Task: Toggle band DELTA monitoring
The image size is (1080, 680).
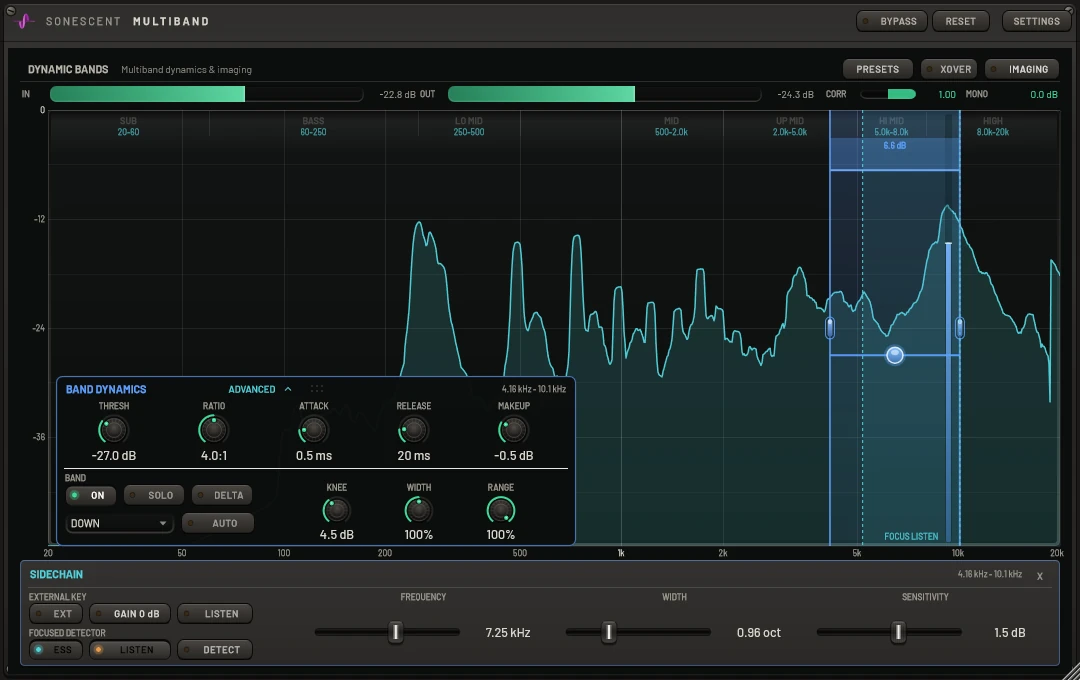Action: 222,495
